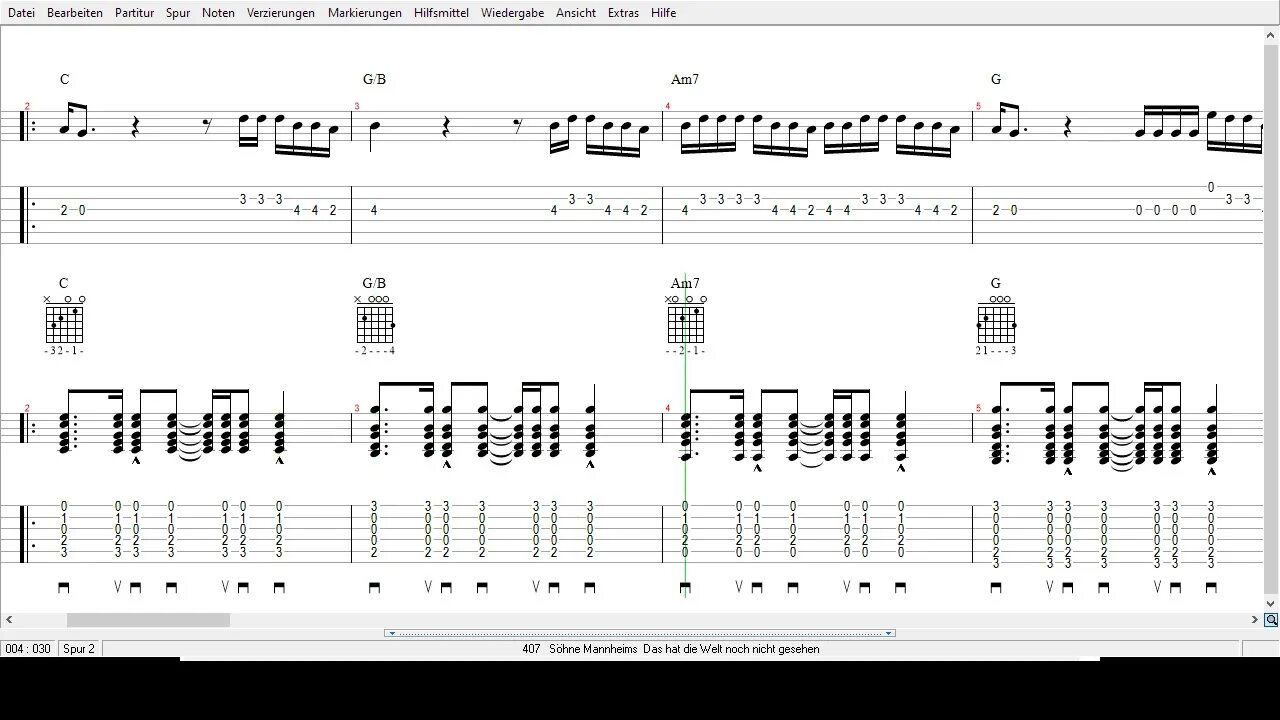Screen dimensions: 1280x720
Task: Open the Hilfsmittel menu
Action: [441, 13]
